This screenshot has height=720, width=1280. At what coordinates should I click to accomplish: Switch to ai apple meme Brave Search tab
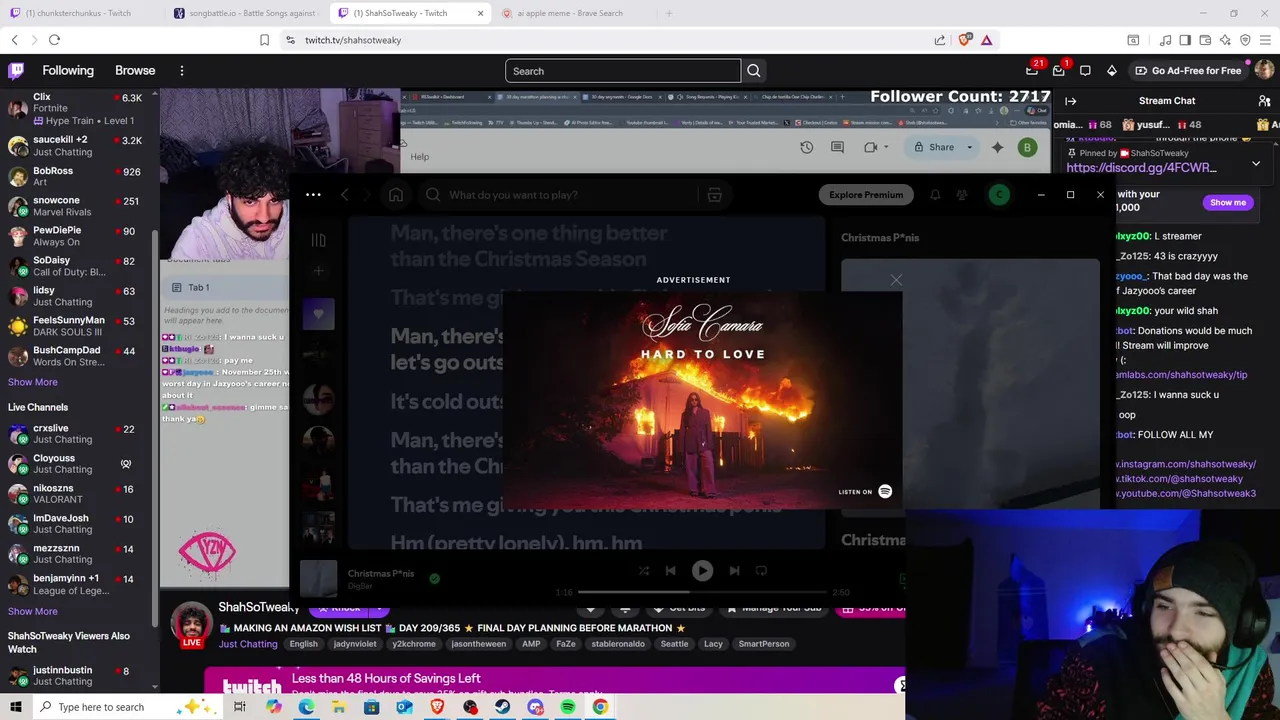pyautogui.click(x=575, y=13)
